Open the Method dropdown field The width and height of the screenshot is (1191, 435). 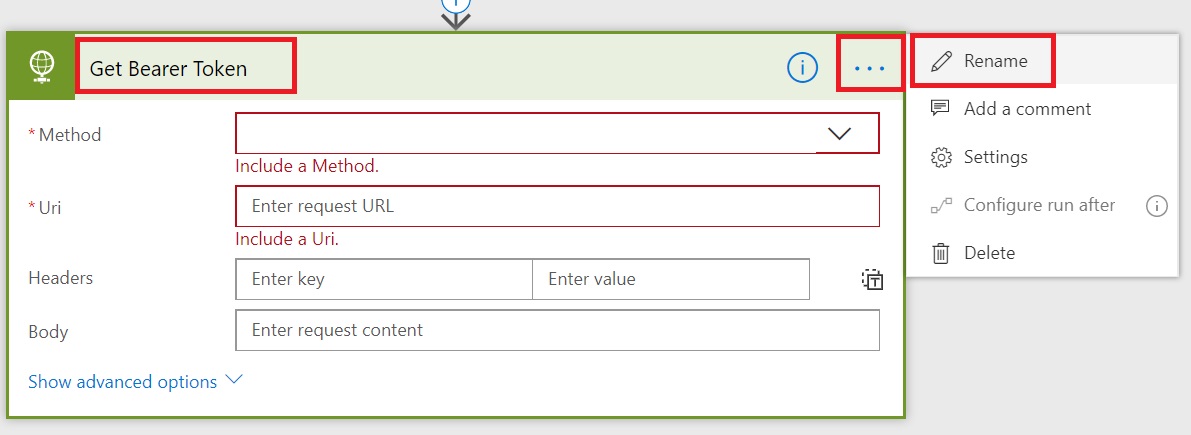pos(558,134)
